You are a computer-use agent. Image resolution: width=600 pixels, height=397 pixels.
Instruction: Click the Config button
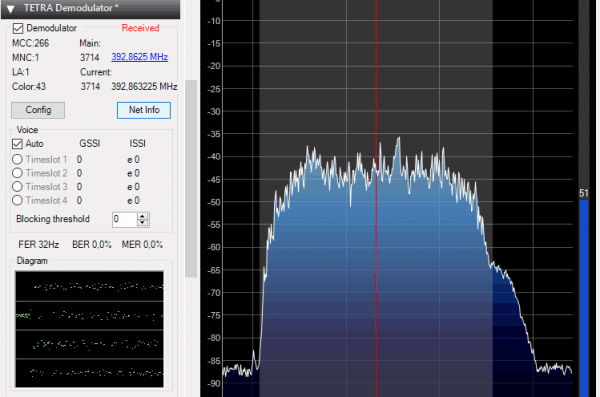(38, 110)
